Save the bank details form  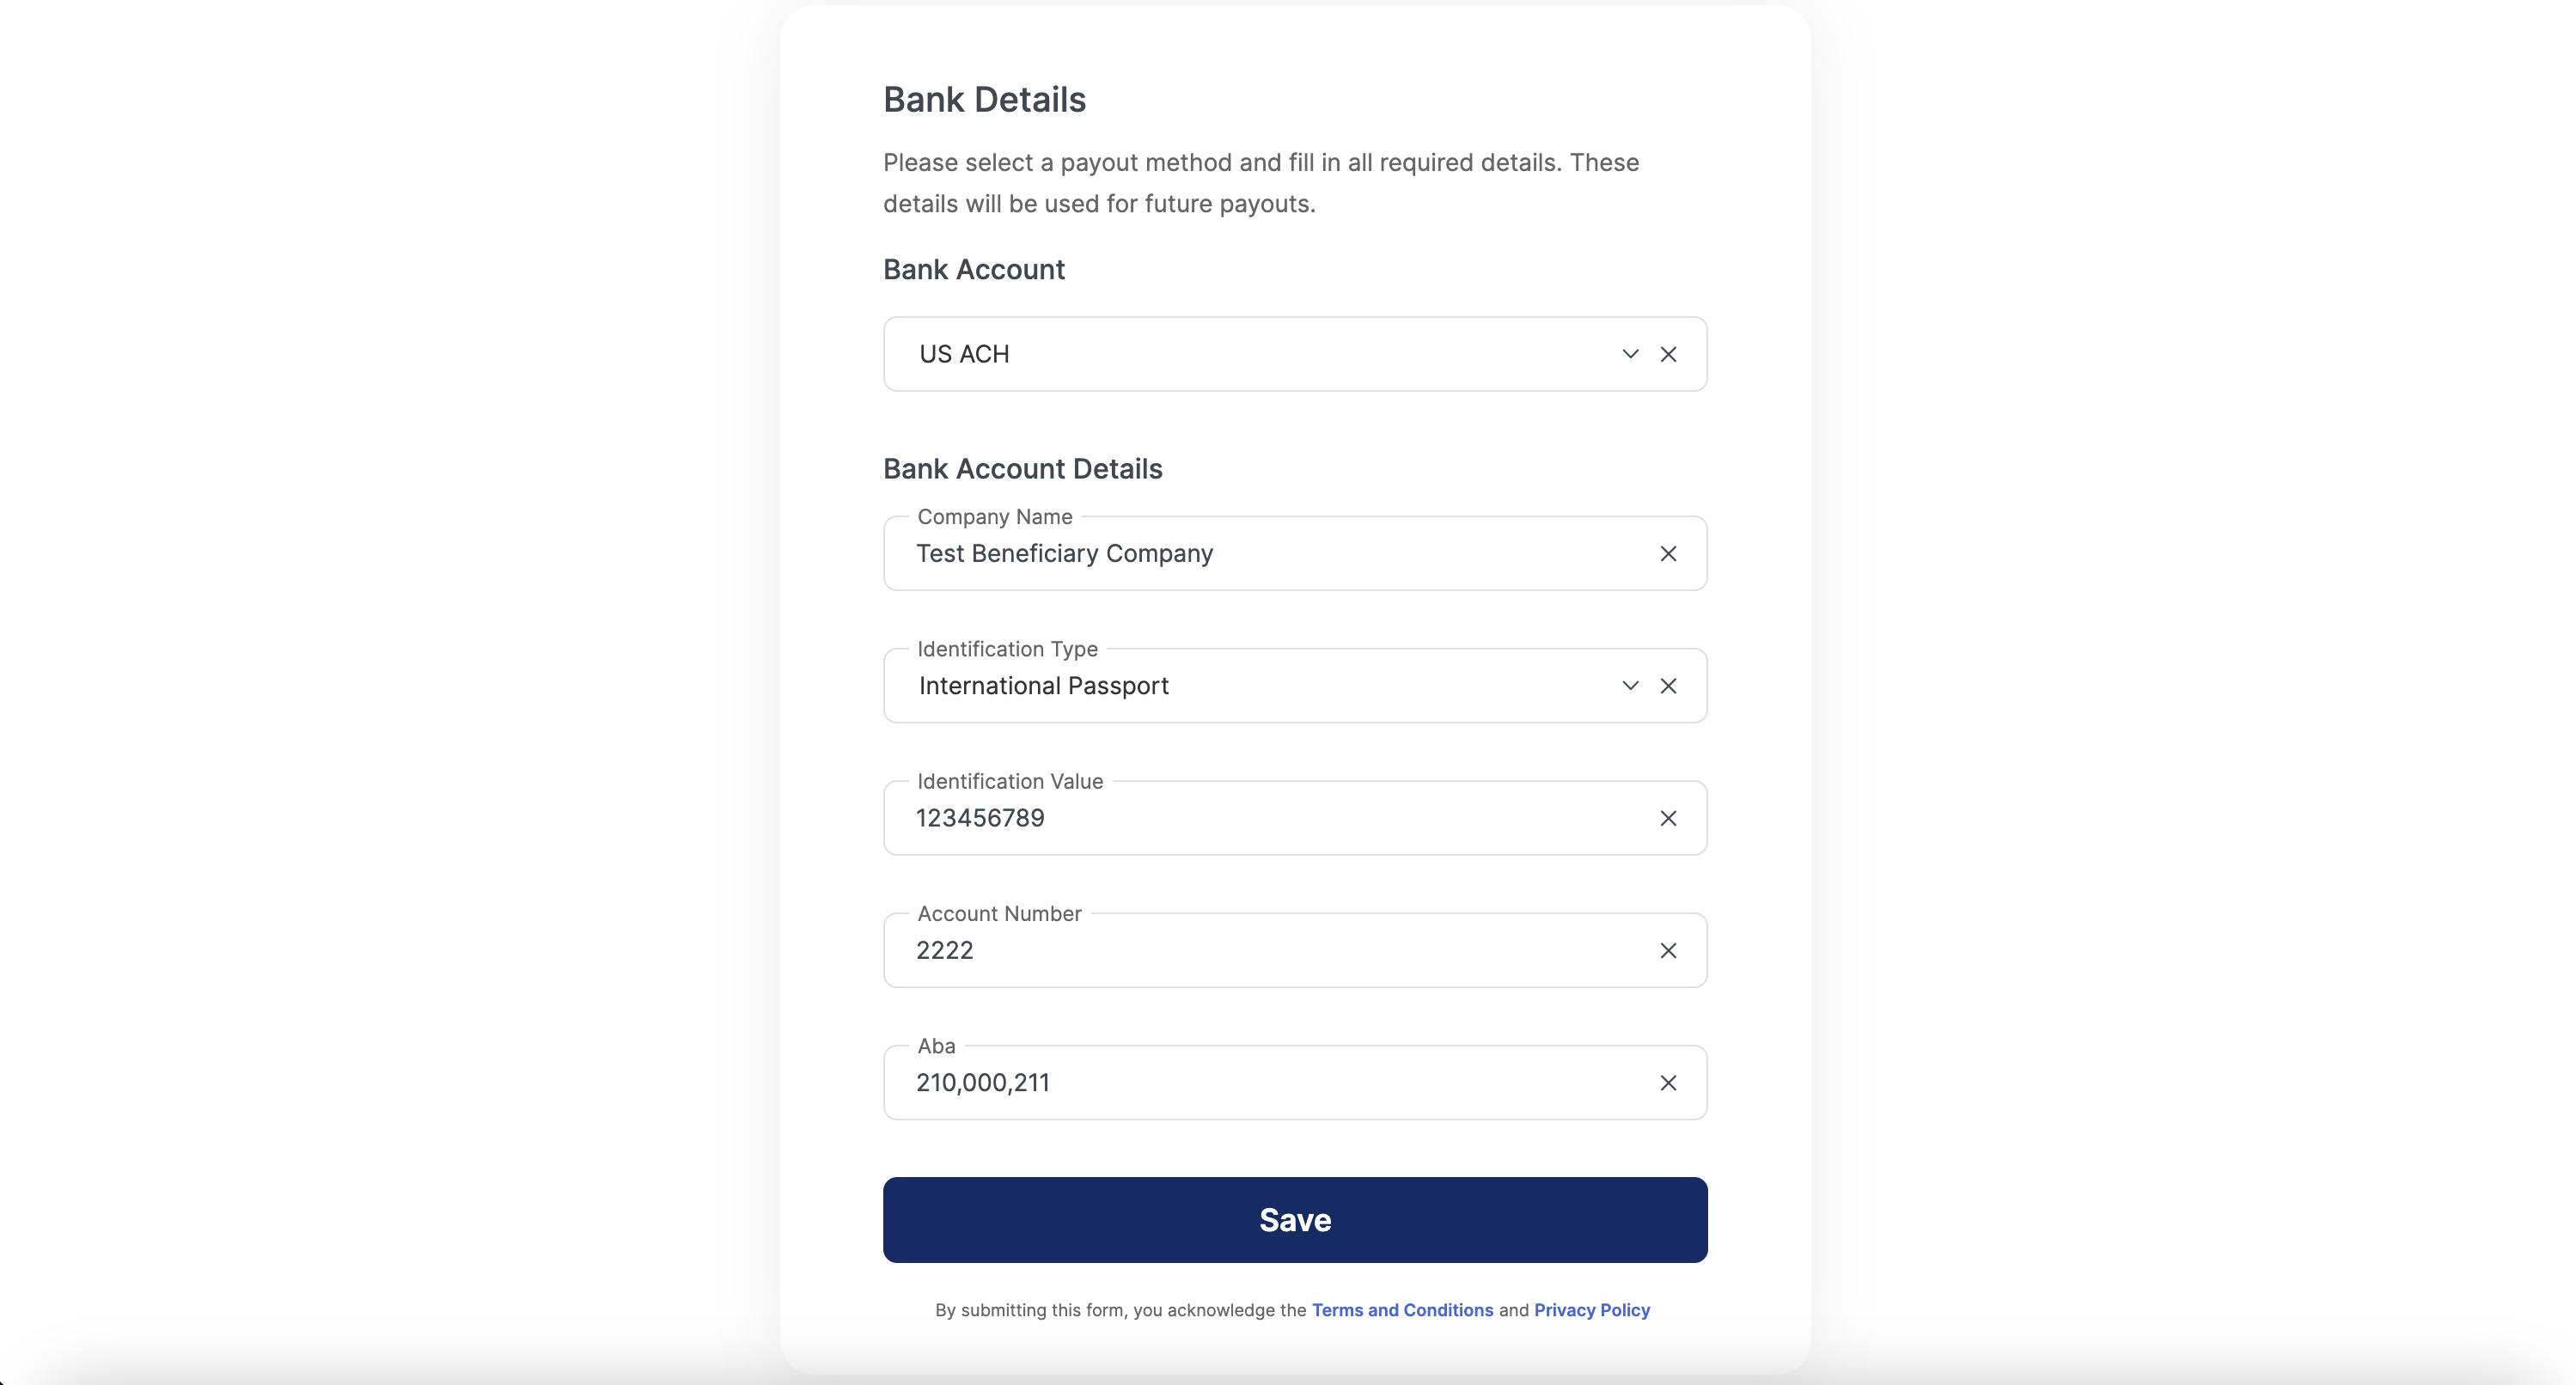[x=1295, y=1220]
